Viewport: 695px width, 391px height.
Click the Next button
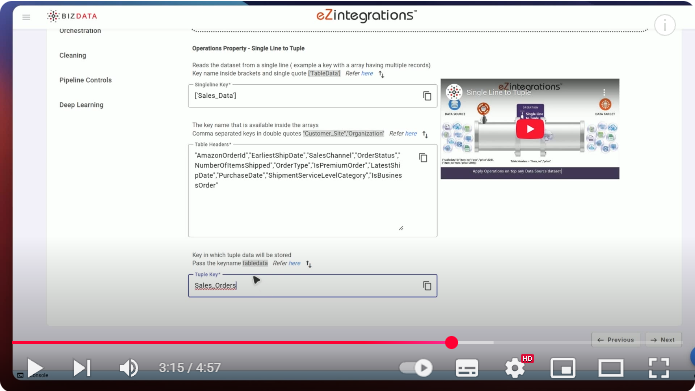[x=663, y=340]
